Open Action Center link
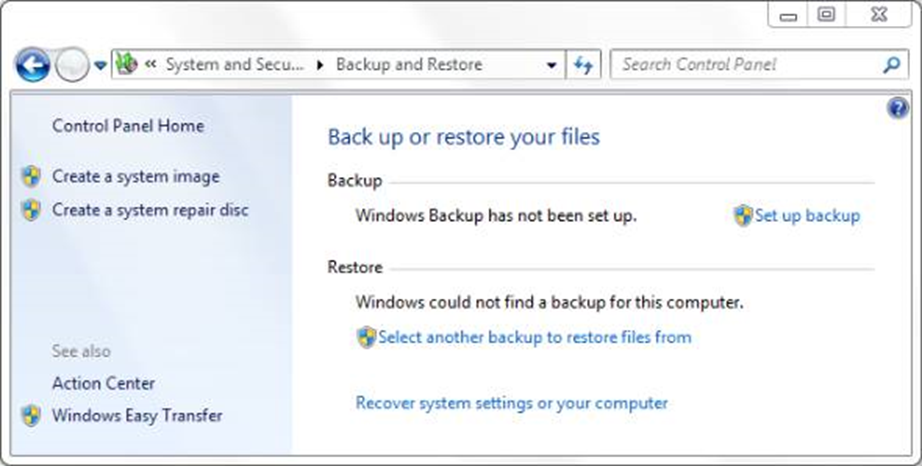Screen dimensions: 922x466 coord(104,383)
